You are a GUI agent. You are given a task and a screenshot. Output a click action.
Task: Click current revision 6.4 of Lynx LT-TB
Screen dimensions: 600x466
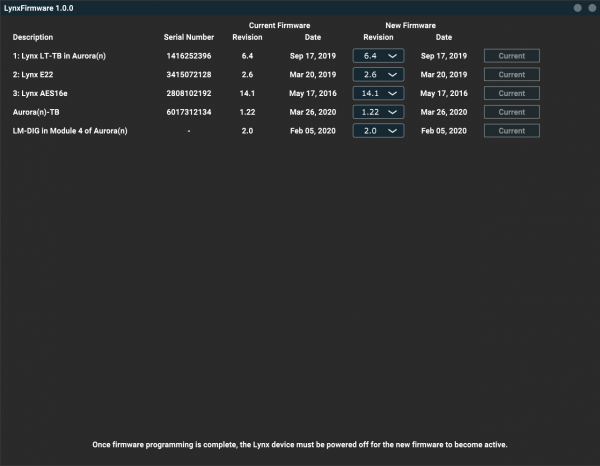(x=247, y=56)
